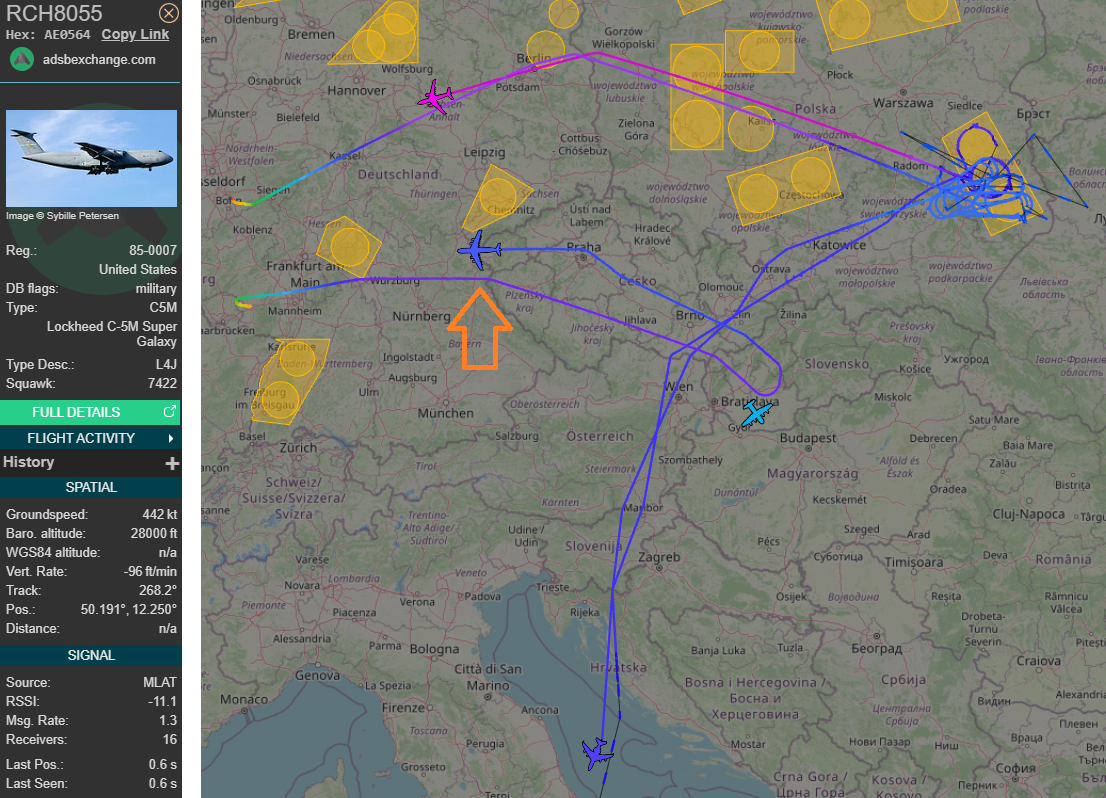This screenshot has width=1106, height=798.
Task: Select the pink aircraft near Hannover
Action: click(435, 97)
